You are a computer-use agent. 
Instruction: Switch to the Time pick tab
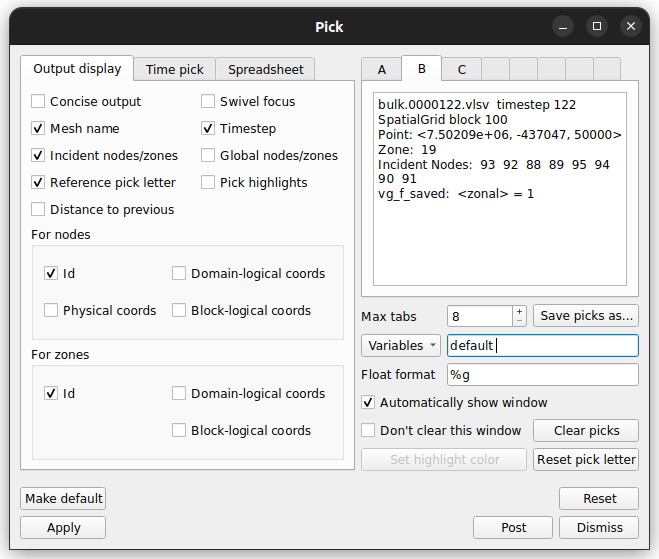[x=175, y=69]
